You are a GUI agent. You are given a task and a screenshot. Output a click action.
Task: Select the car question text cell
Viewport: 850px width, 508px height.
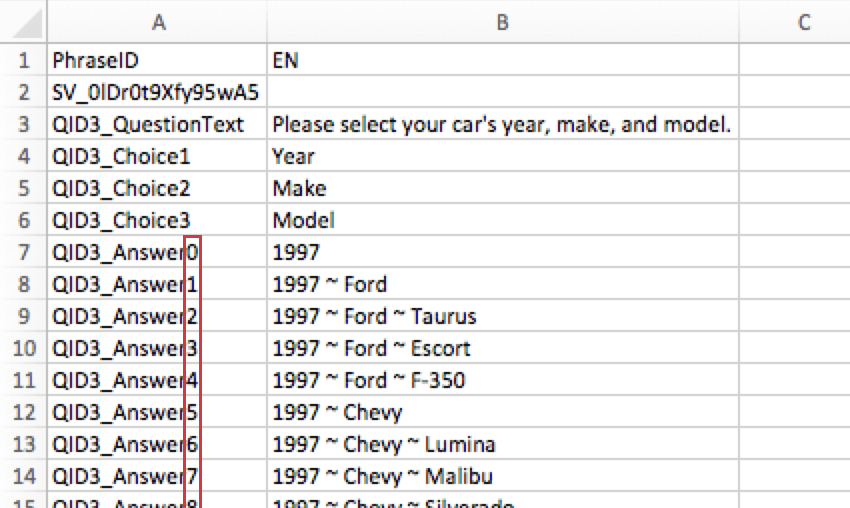tap(502, 125)
